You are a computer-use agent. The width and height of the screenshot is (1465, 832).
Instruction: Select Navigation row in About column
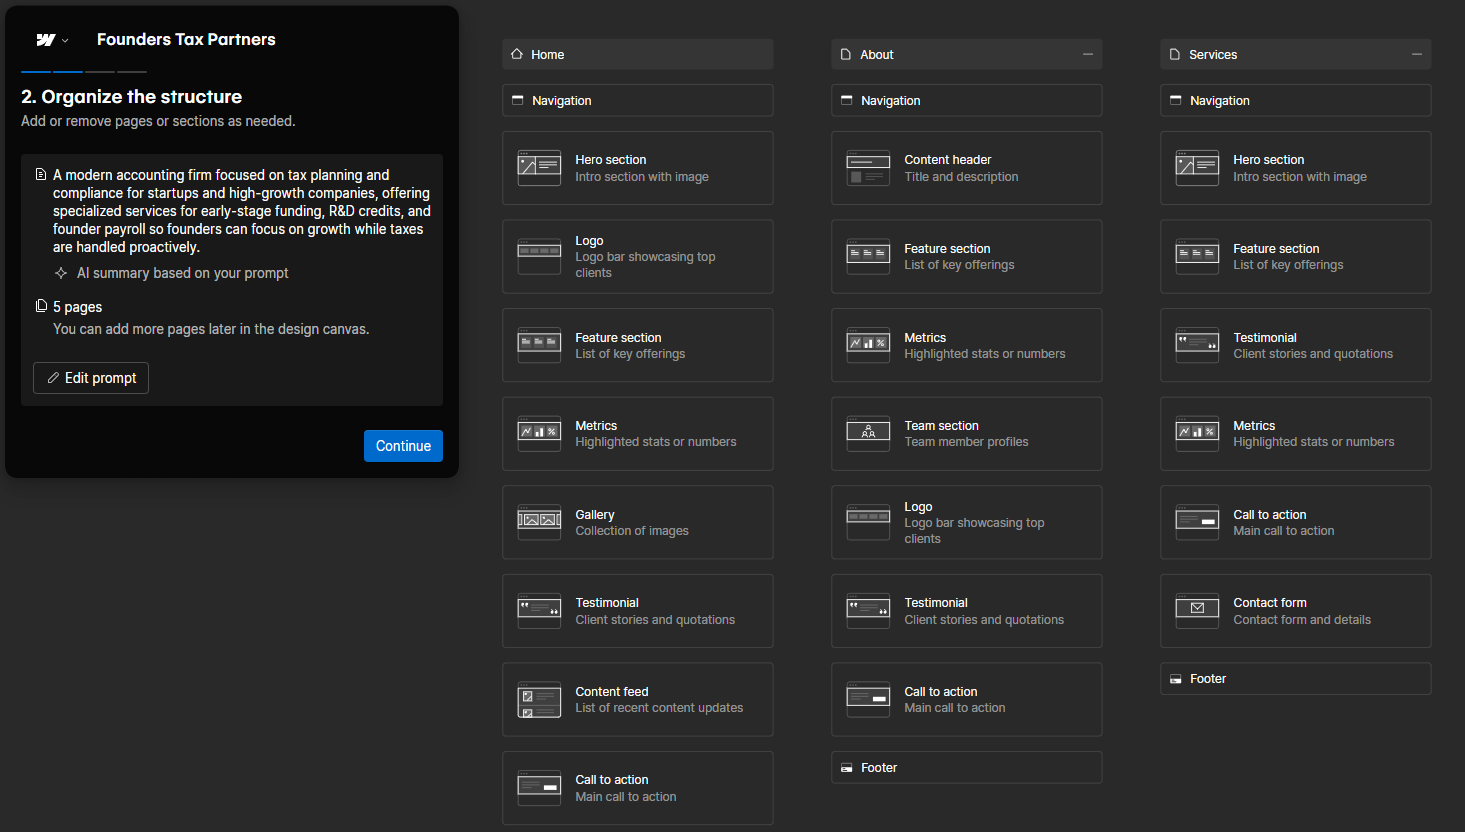966,100
